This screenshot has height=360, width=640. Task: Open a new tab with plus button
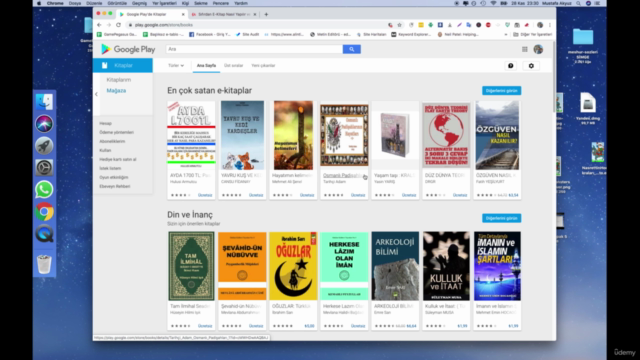click(266, 14)
